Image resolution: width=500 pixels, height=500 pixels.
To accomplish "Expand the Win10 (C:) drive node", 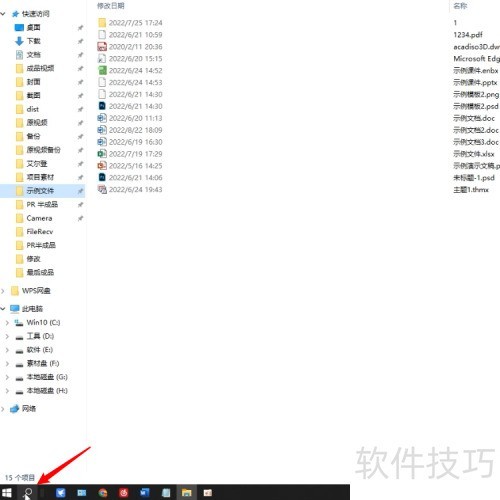I will pos(7,323).
